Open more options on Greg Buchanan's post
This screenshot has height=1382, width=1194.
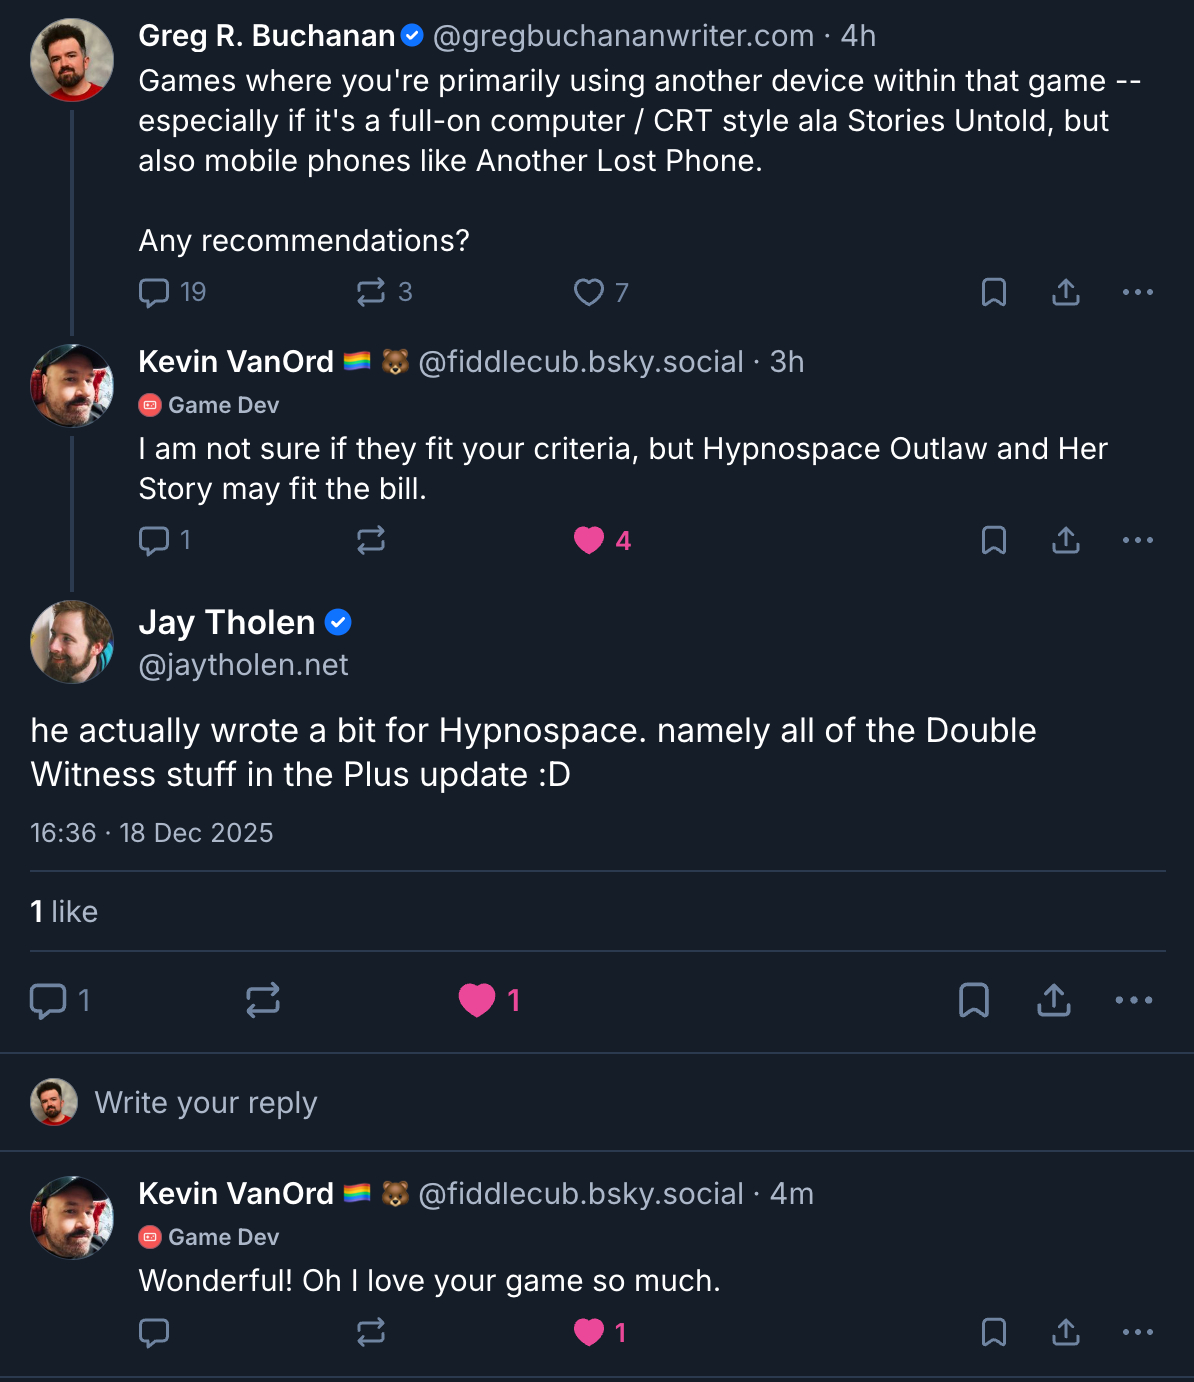pyautogui.click(x=1138, y=292)
